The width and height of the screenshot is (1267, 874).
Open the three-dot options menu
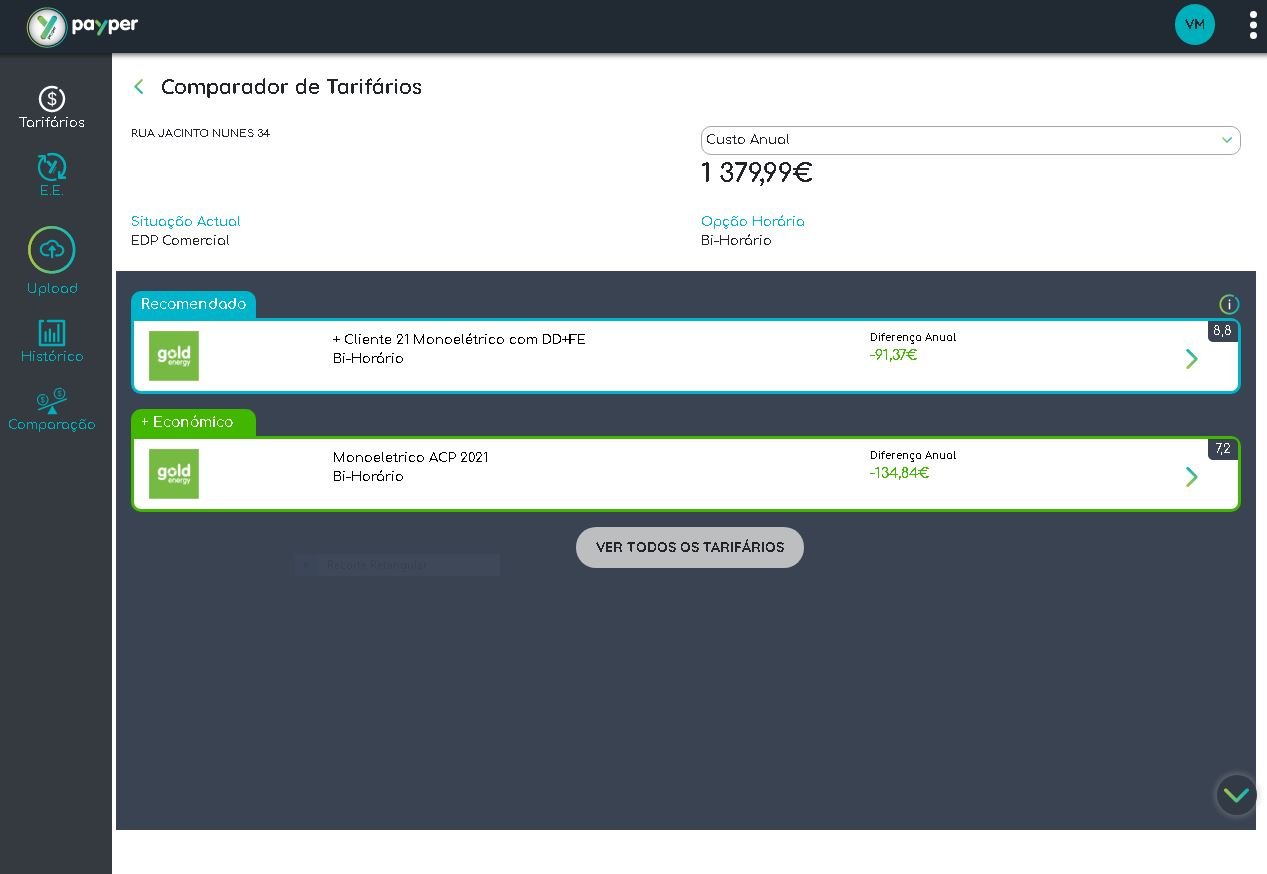click(1252, 25)
